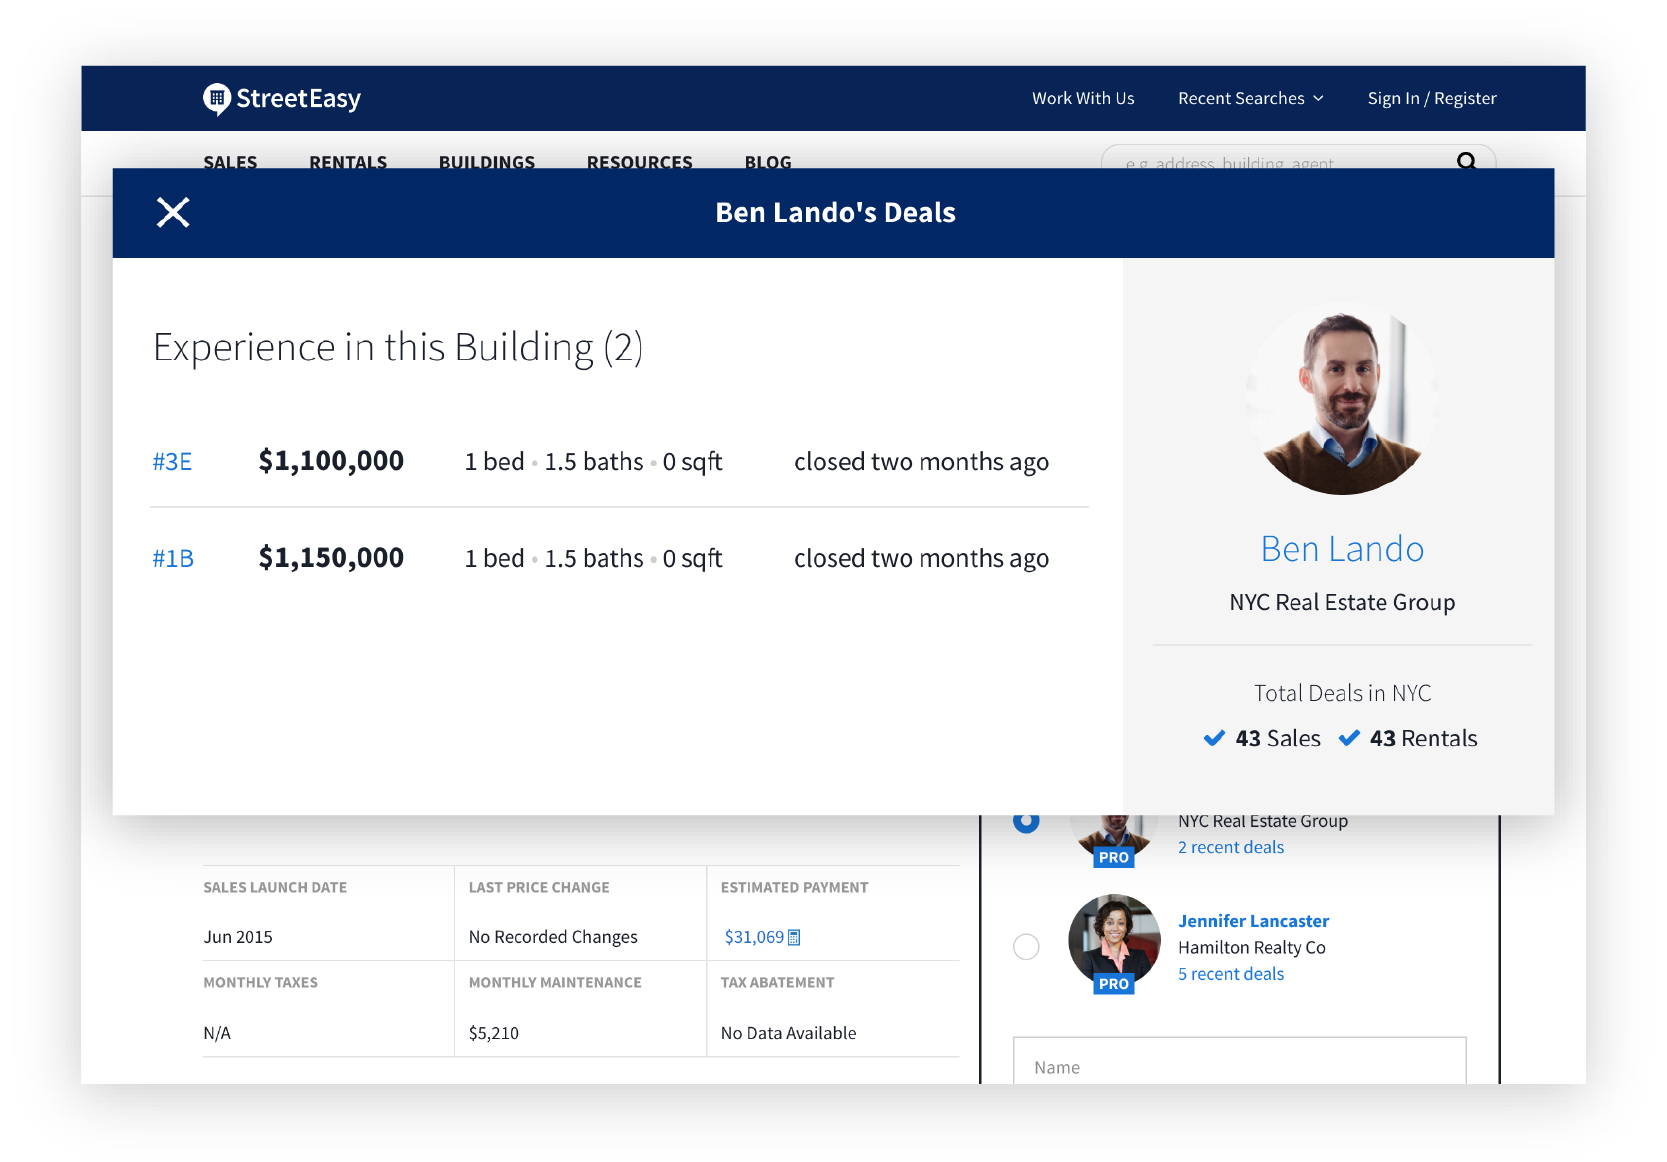Screen dimensions: 1667x1162
Task: Click Ben Lando's profile photo
Action: pos(1342,398)
